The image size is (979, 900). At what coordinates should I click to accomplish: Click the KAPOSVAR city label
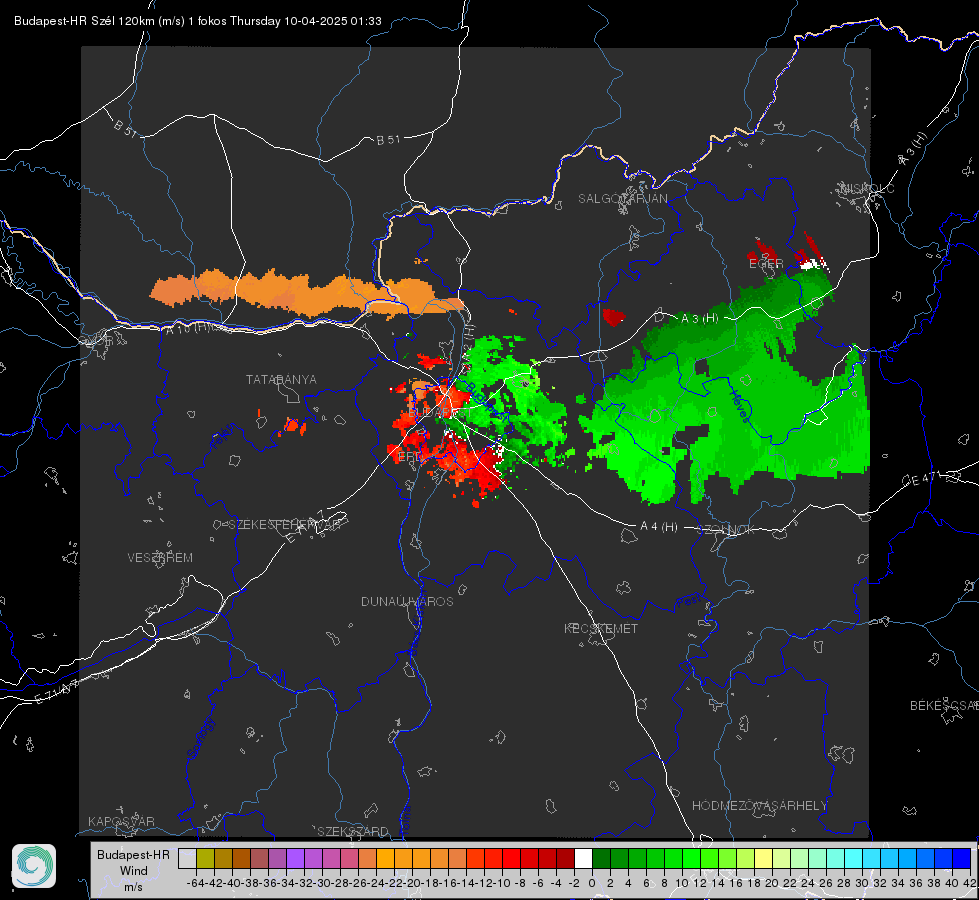pos(121,821)
